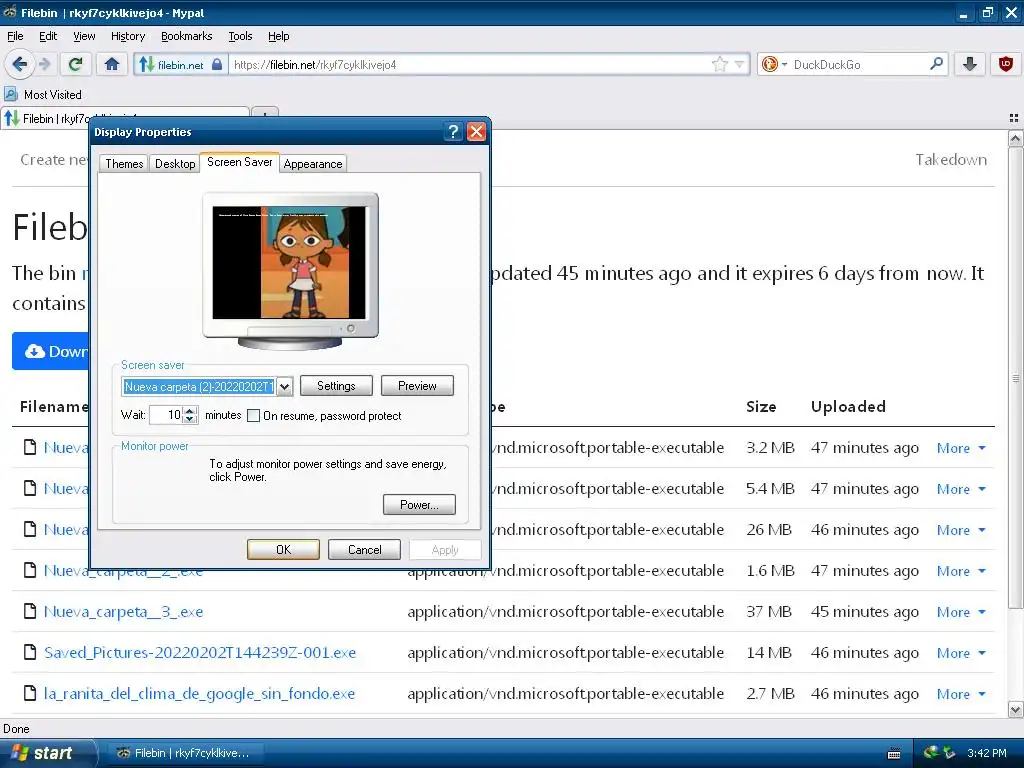Click the DuckDuckGo search field

(x=859, y=65)
